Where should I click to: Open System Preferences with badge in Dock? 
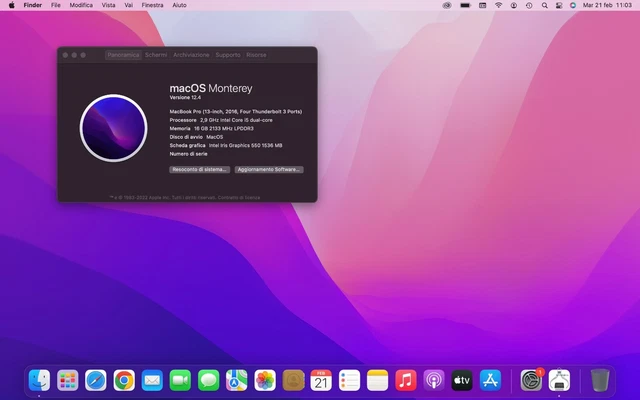[531, 380]
